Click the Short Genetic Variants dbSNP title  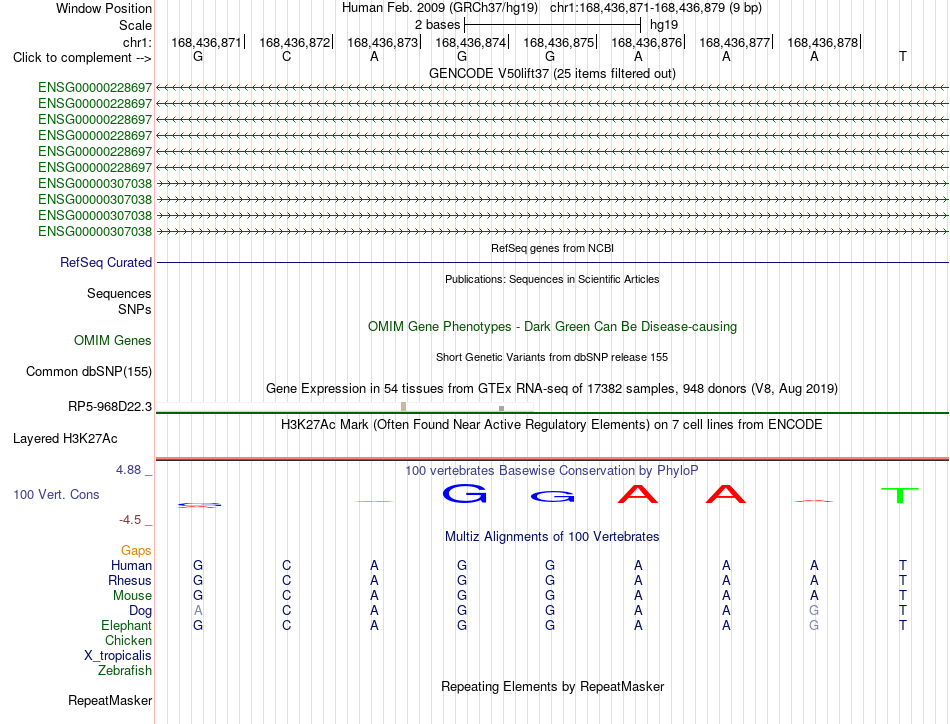point(552,357)
